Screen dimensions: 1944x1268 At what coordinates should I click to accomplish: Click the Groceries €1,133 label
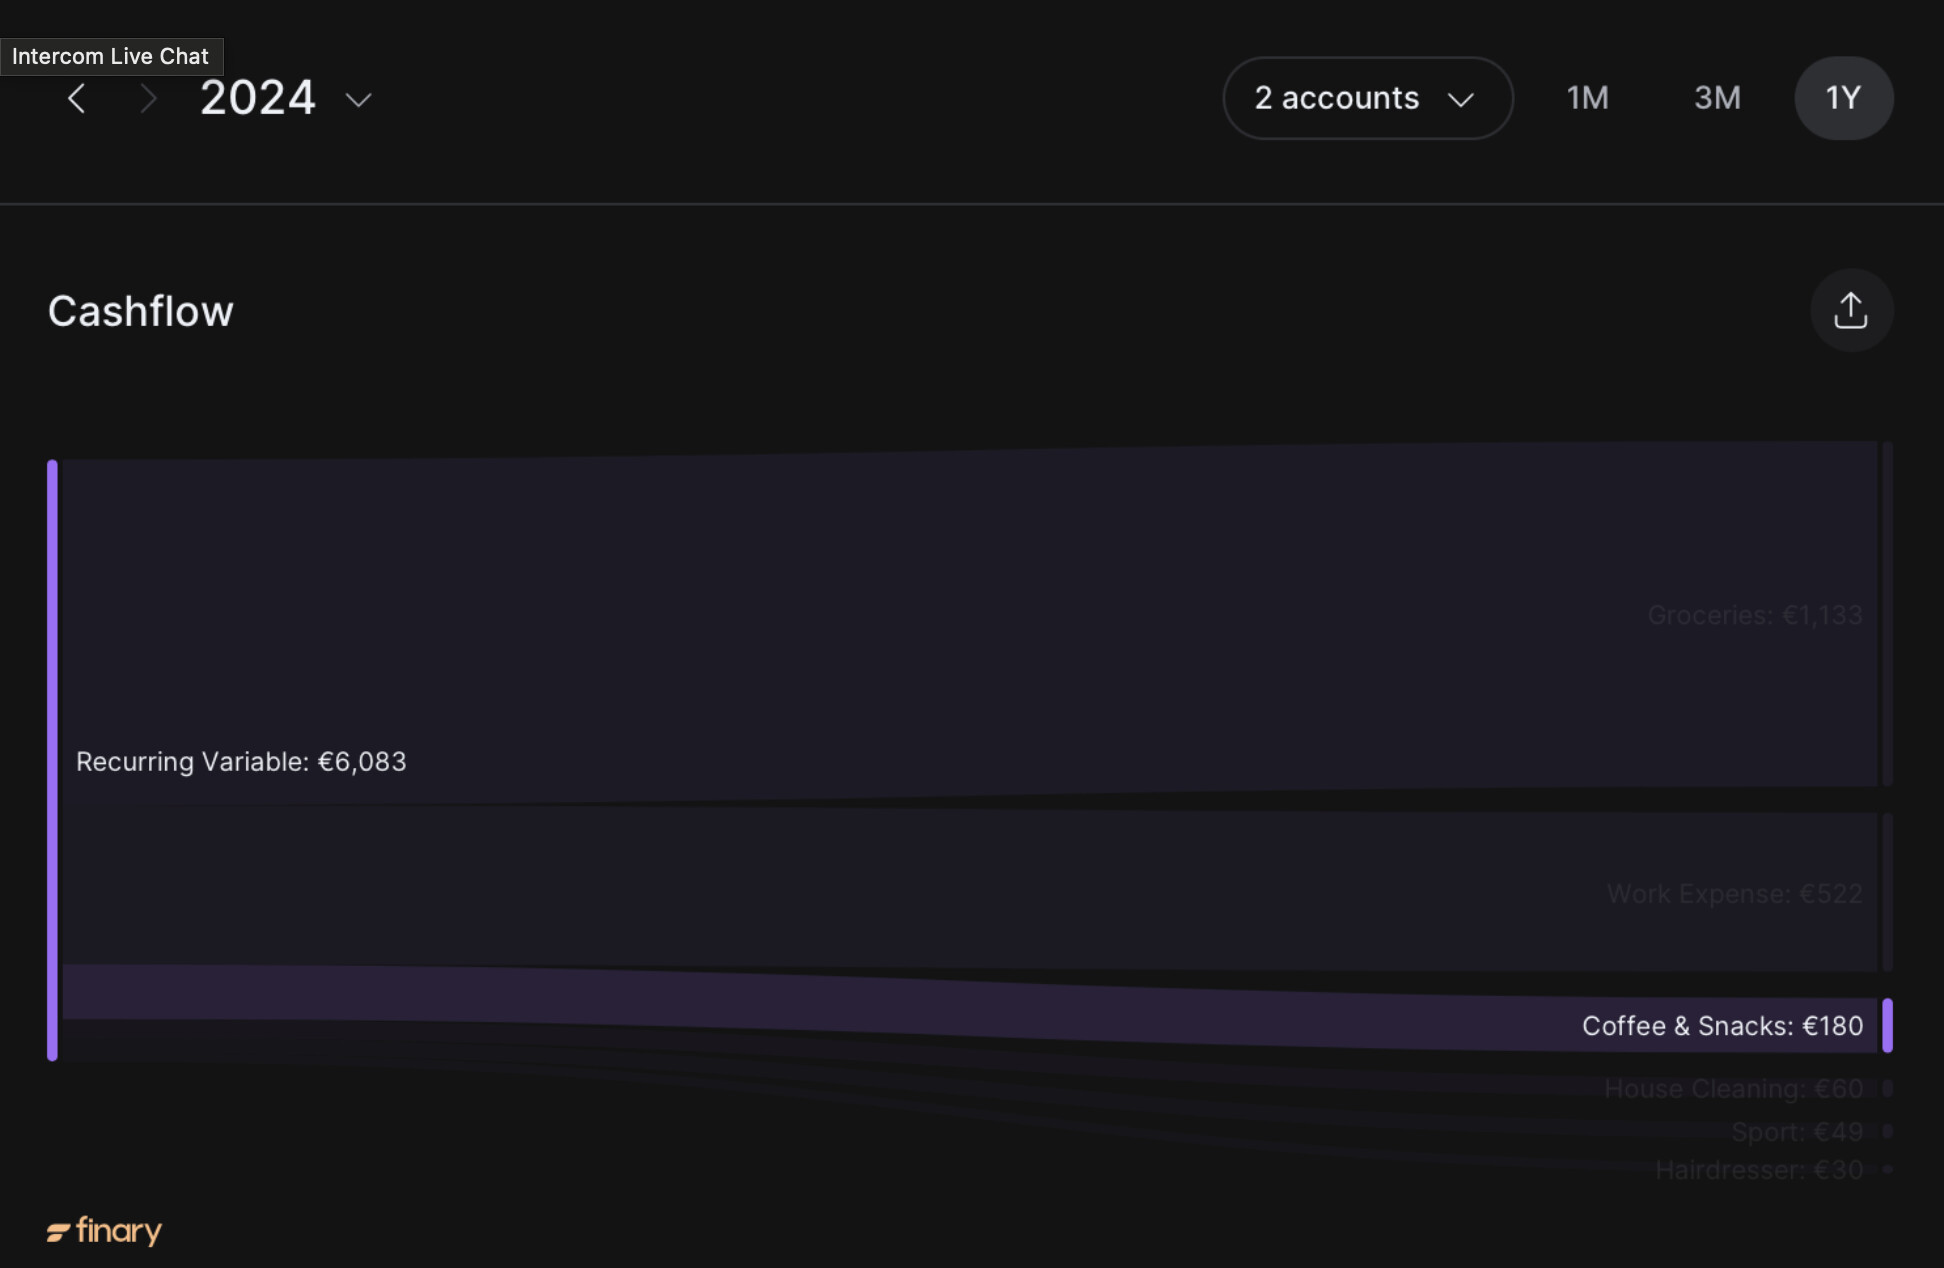coord(1755,615)
